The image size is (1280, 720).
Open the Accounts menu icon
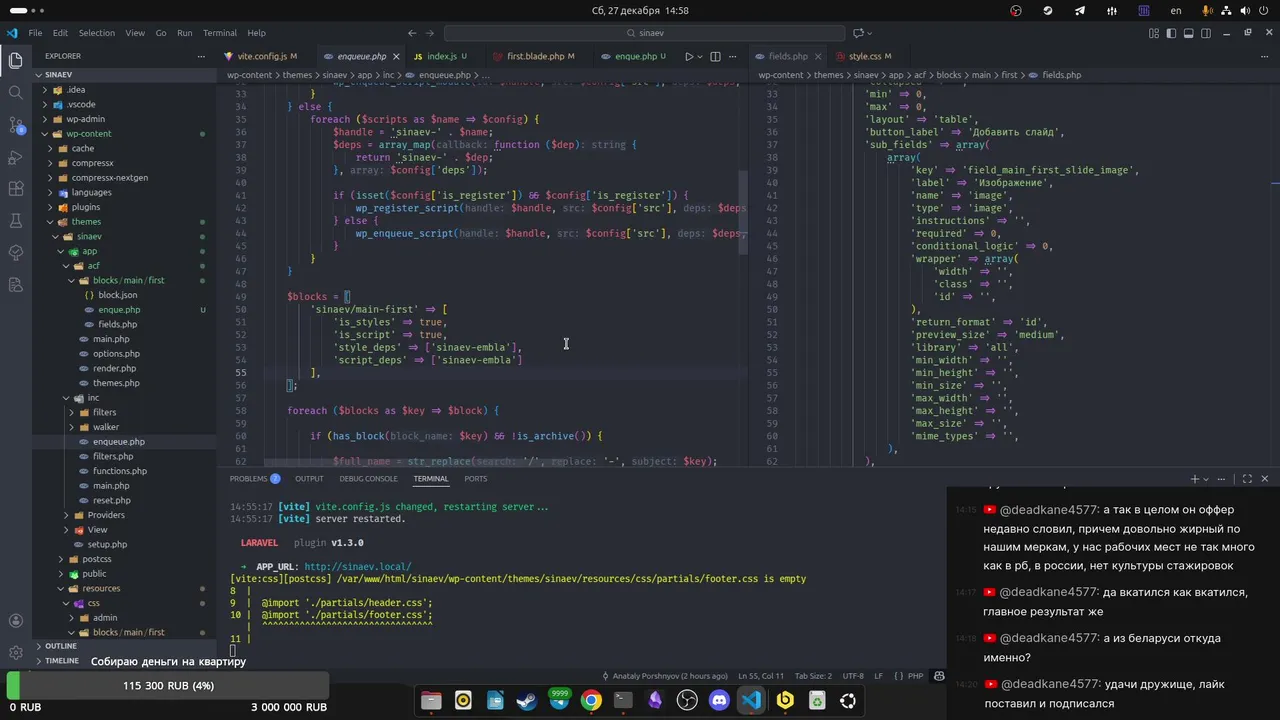click(x=16, y=621)
